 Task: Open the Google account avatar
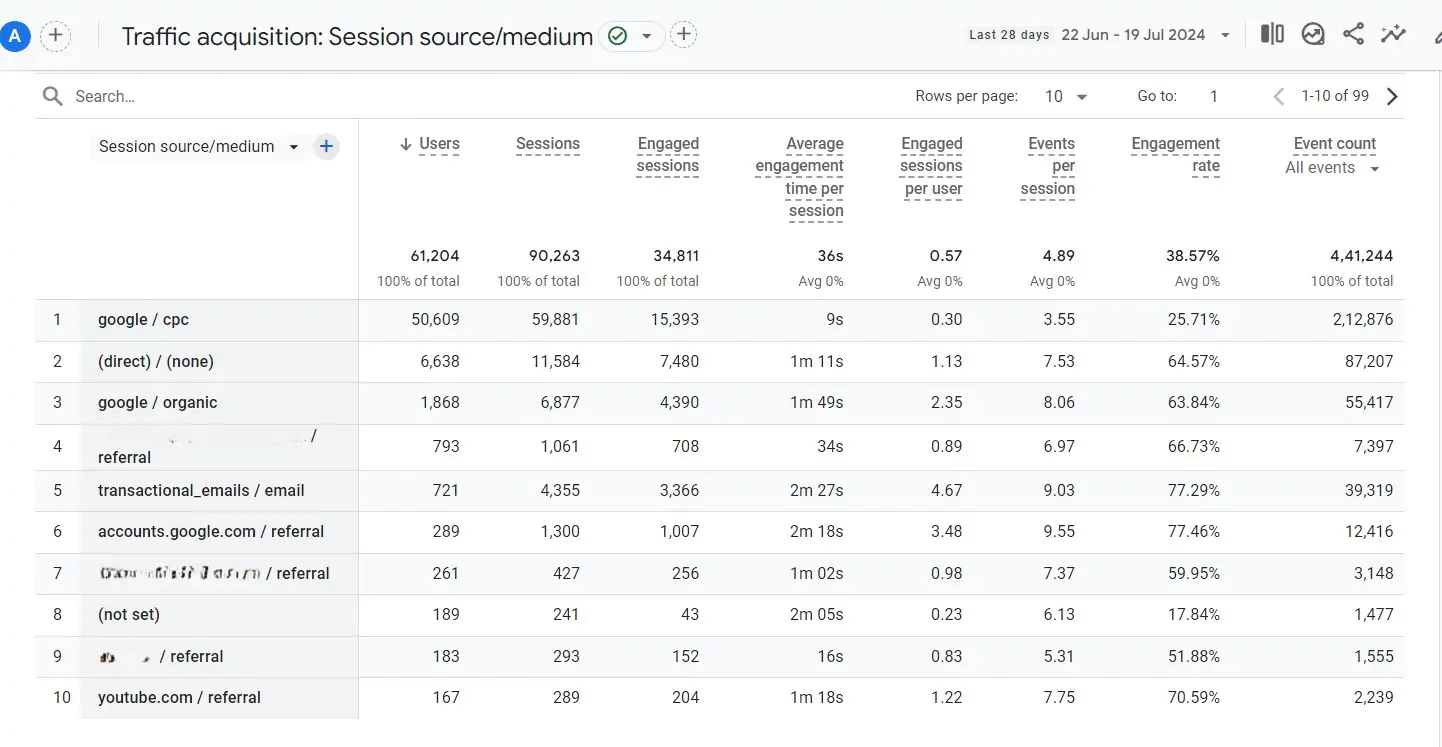[15, 36]
